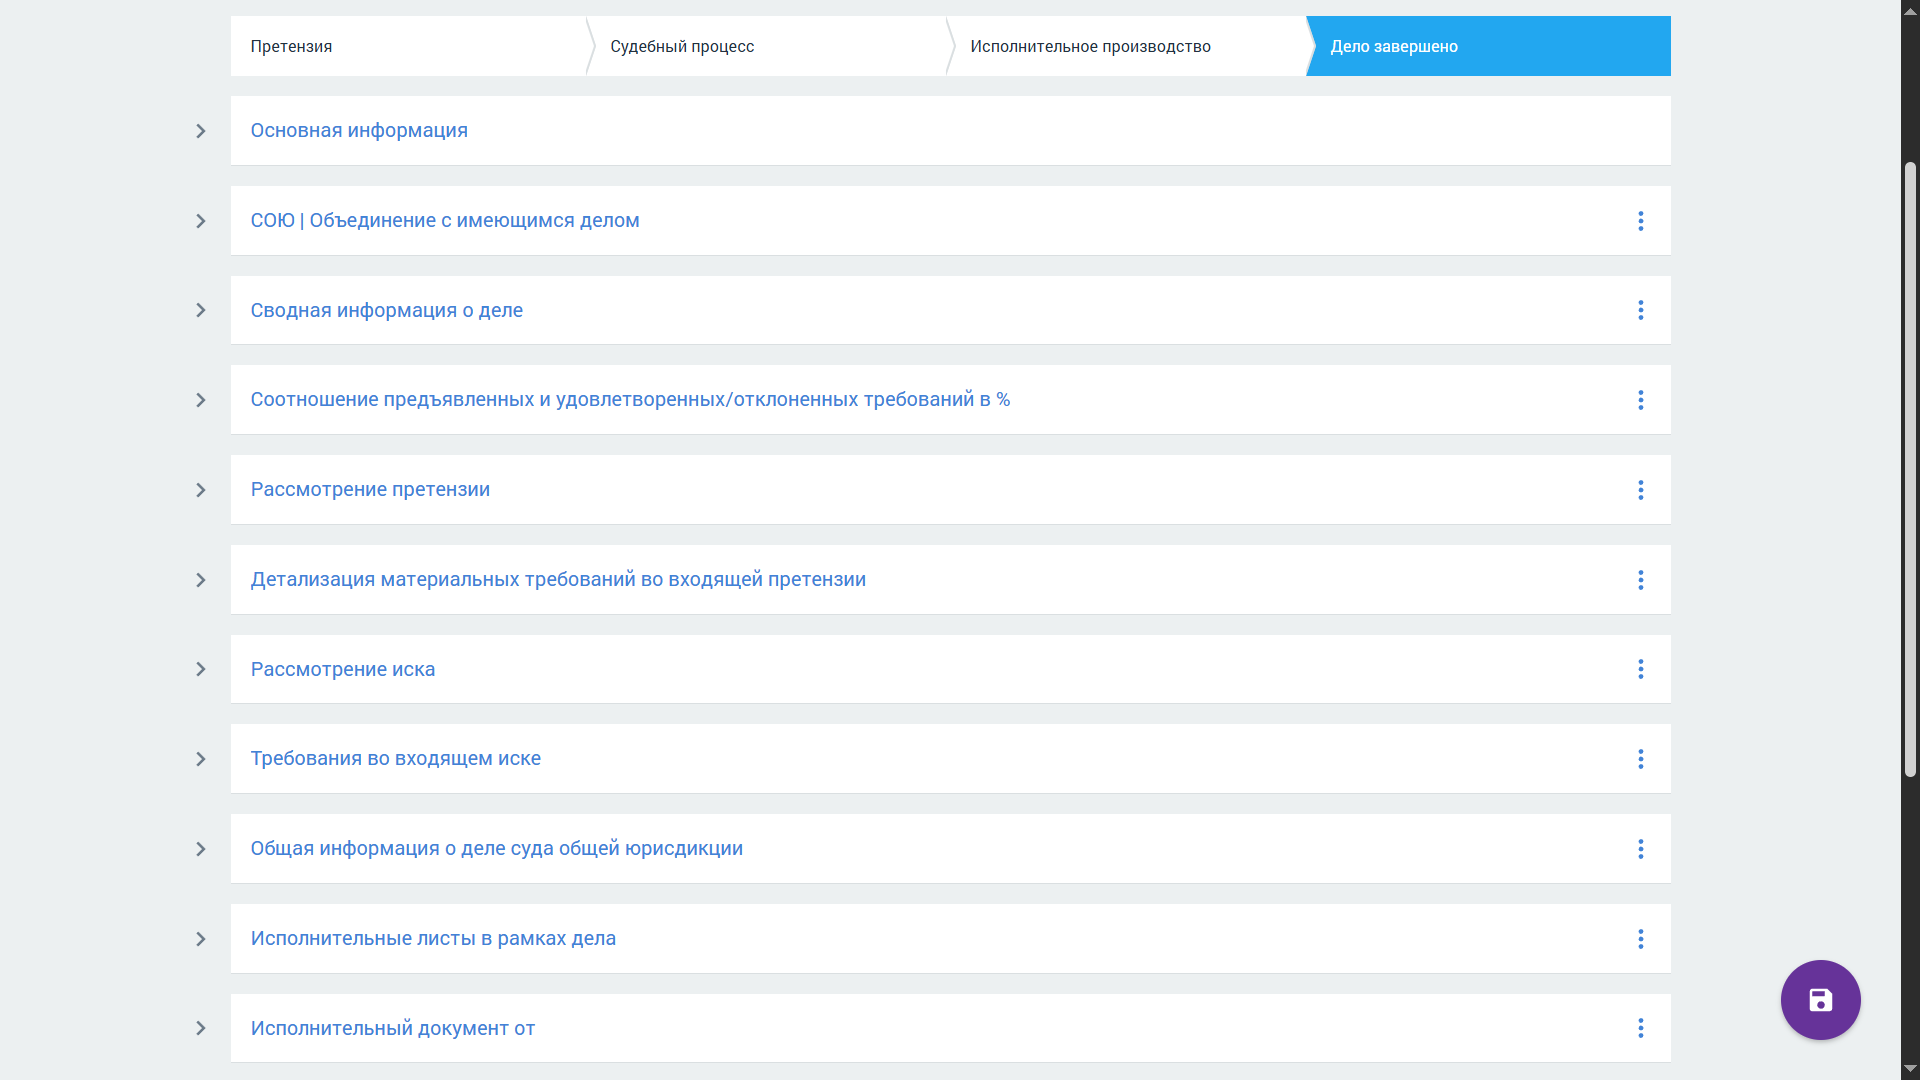This screenshot has width=1920, height=1080.
Task: Click the purple floppy-disk save button
Action: point(1820,1000)
